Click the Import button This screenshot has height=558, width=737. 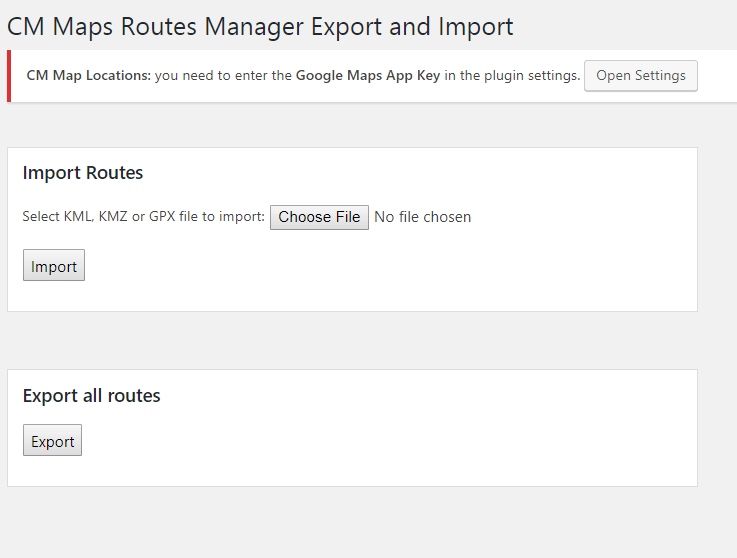click(54, 266)
